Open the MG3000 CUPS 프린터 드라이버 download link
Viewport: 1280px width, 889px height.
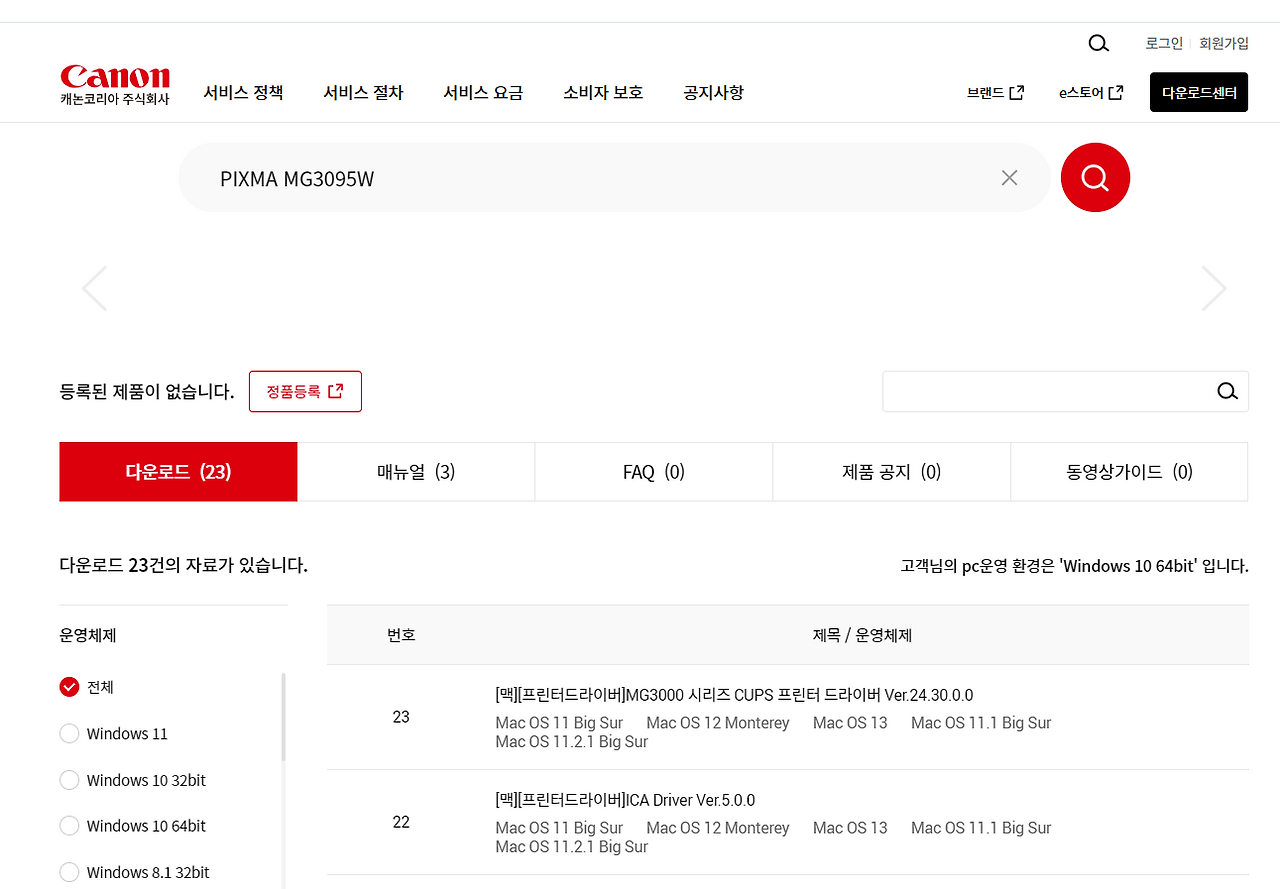733,694
